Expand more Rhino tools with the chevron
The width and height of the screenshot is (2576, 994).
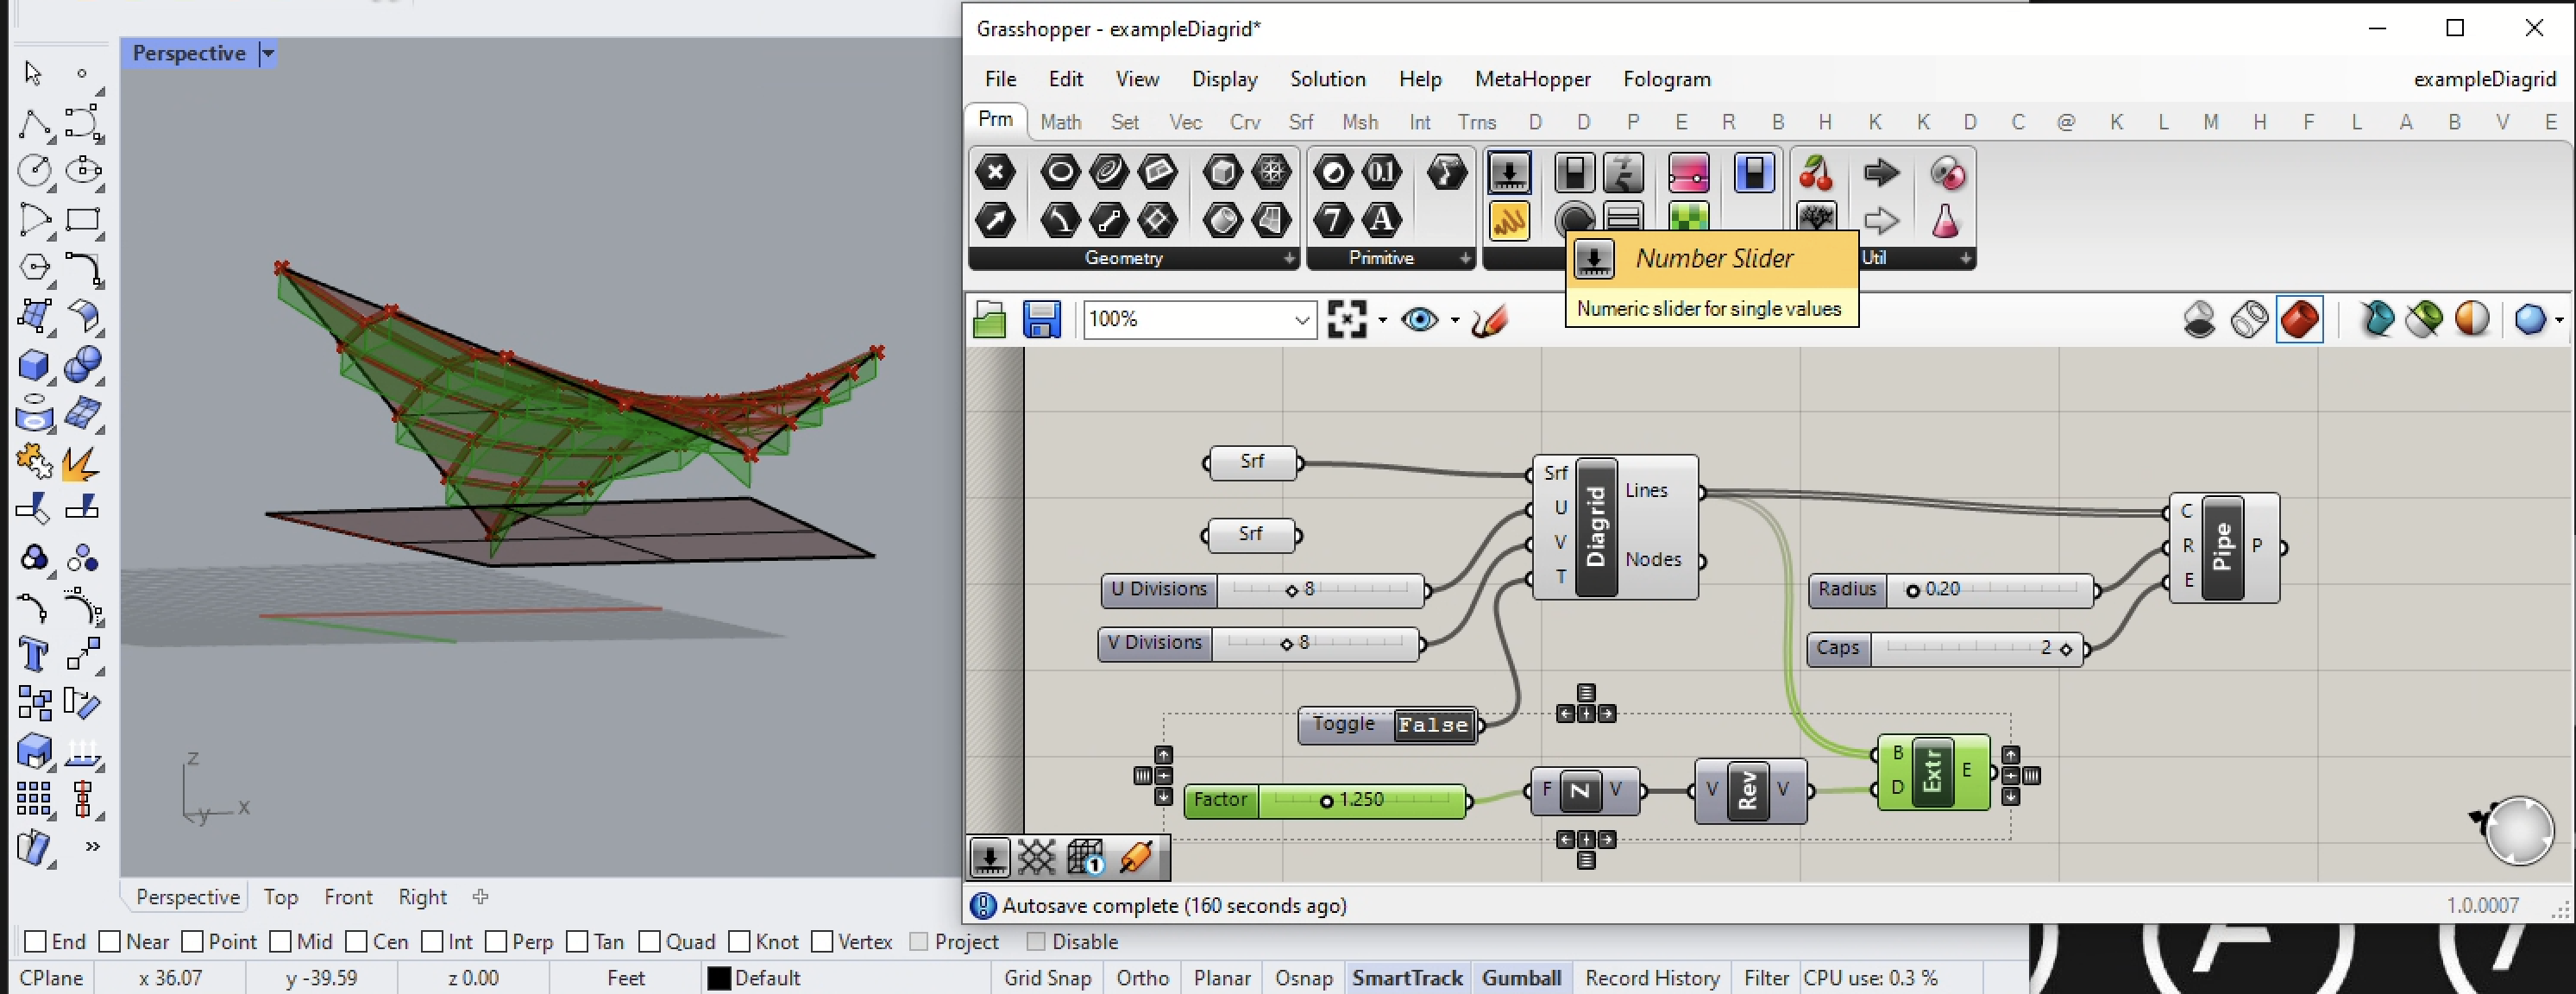pyautogui.click(x=92, y=846)
